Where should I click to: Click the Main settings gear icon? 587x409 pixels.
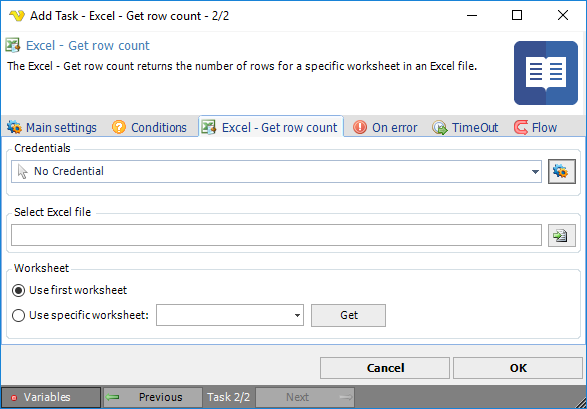(14, 127)
